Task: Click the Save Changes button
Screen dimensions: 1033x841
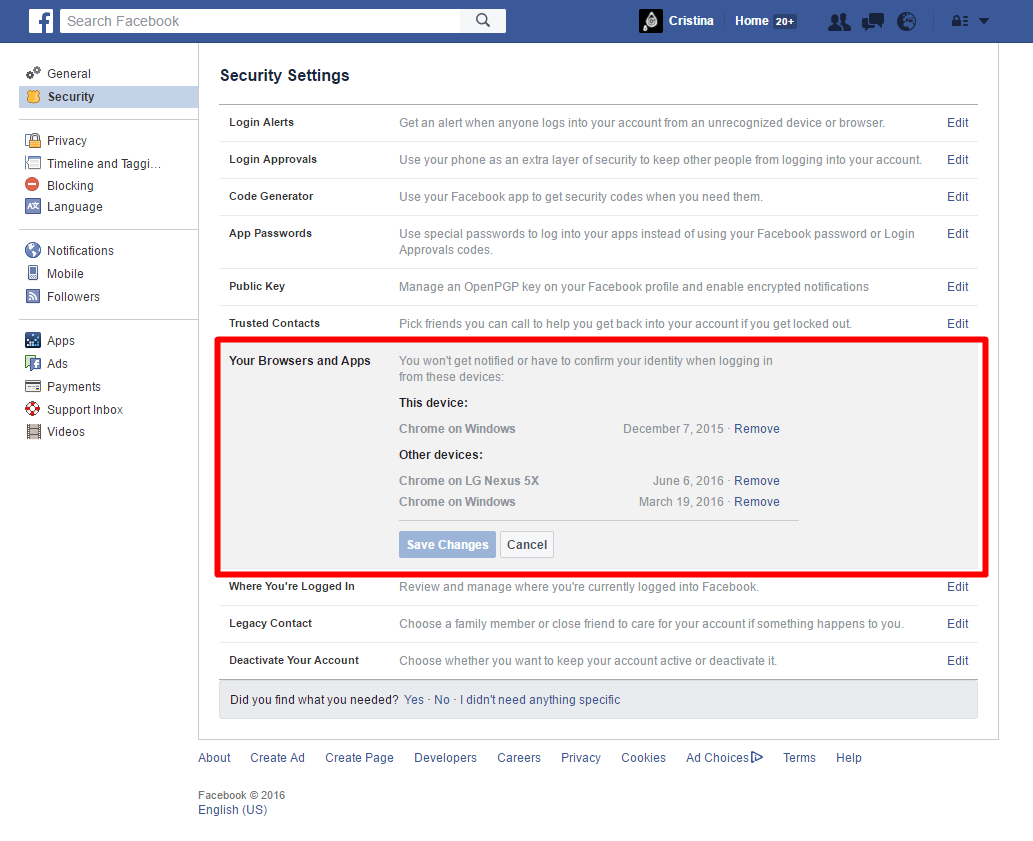Action: 447,545
